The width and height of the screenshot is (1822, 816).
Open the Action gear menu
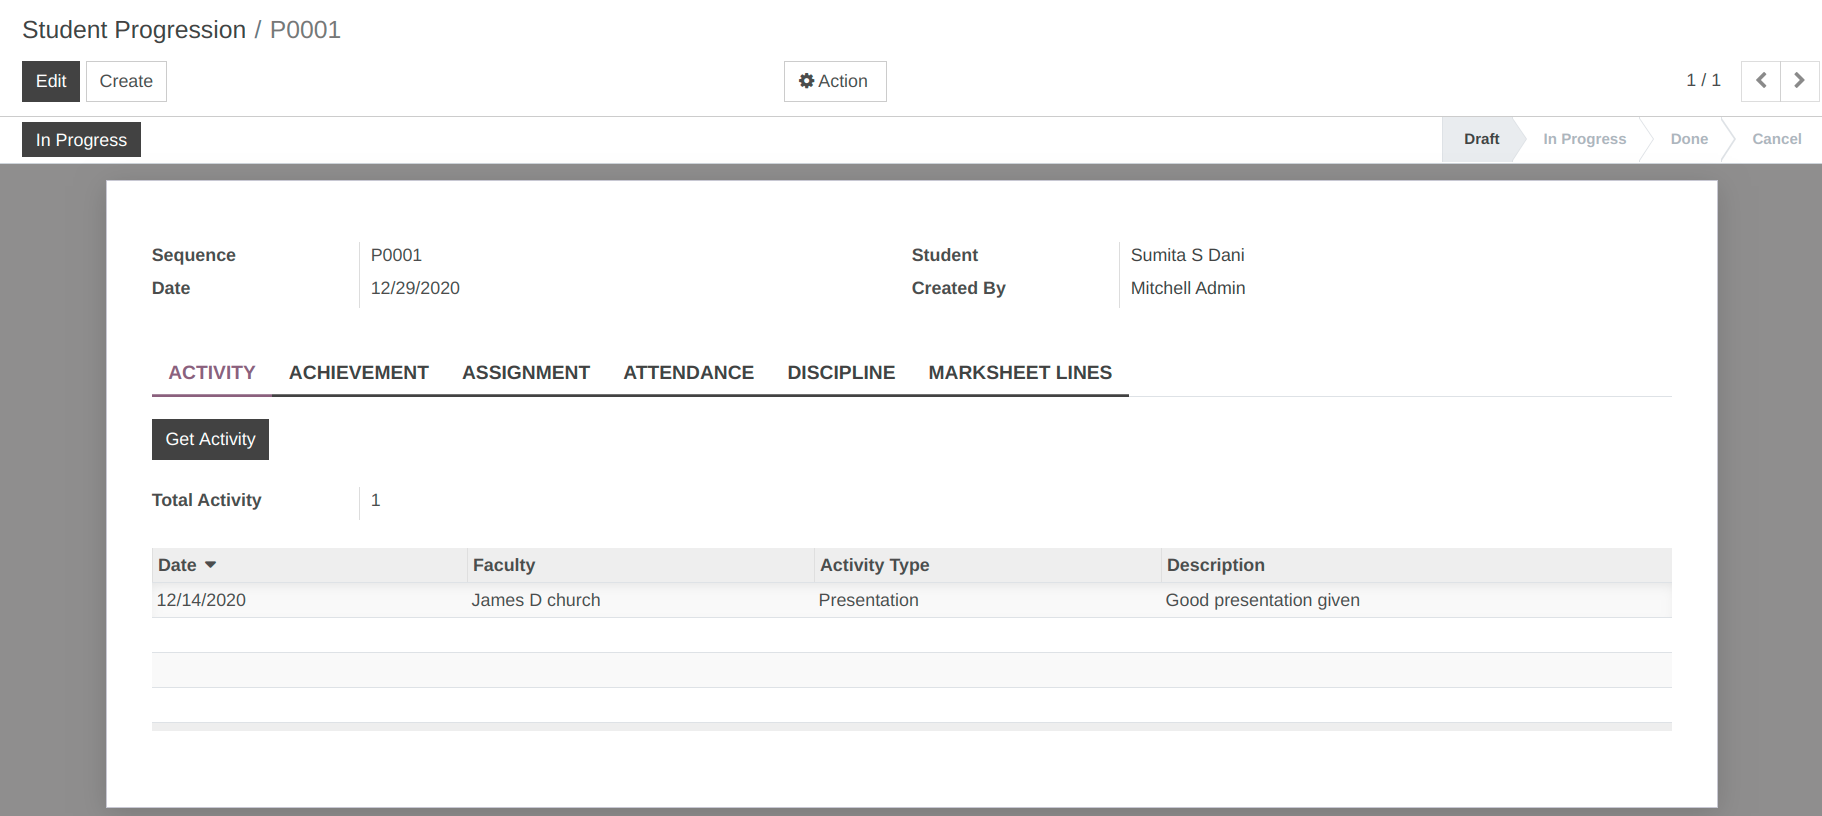pyautogui.click(x=835, y=81)
